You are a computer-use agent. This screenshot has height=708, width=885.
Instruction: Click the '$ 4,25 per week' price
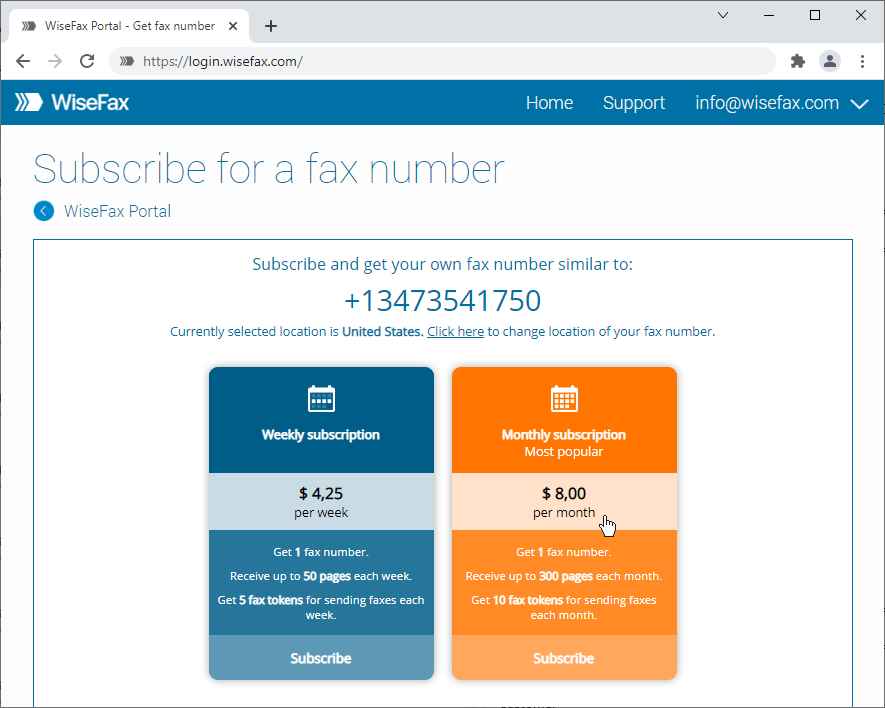(321, 502)
